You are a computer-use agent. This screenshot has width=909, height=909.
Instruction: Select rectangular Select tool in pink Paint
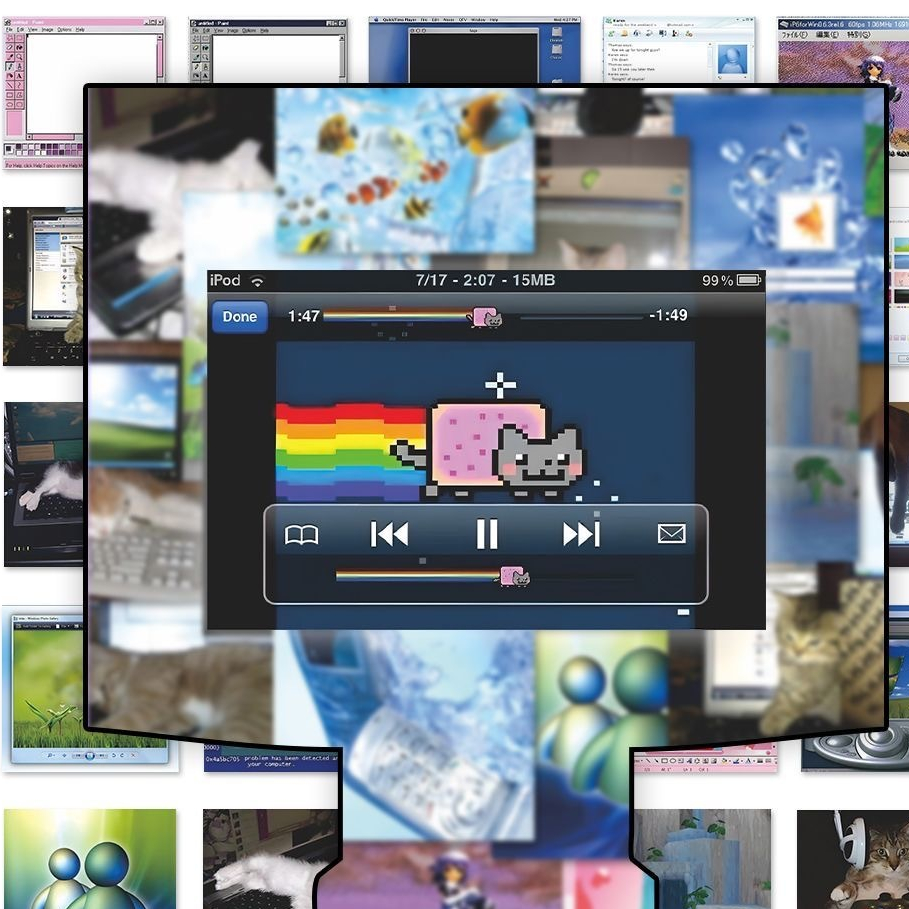19,38
